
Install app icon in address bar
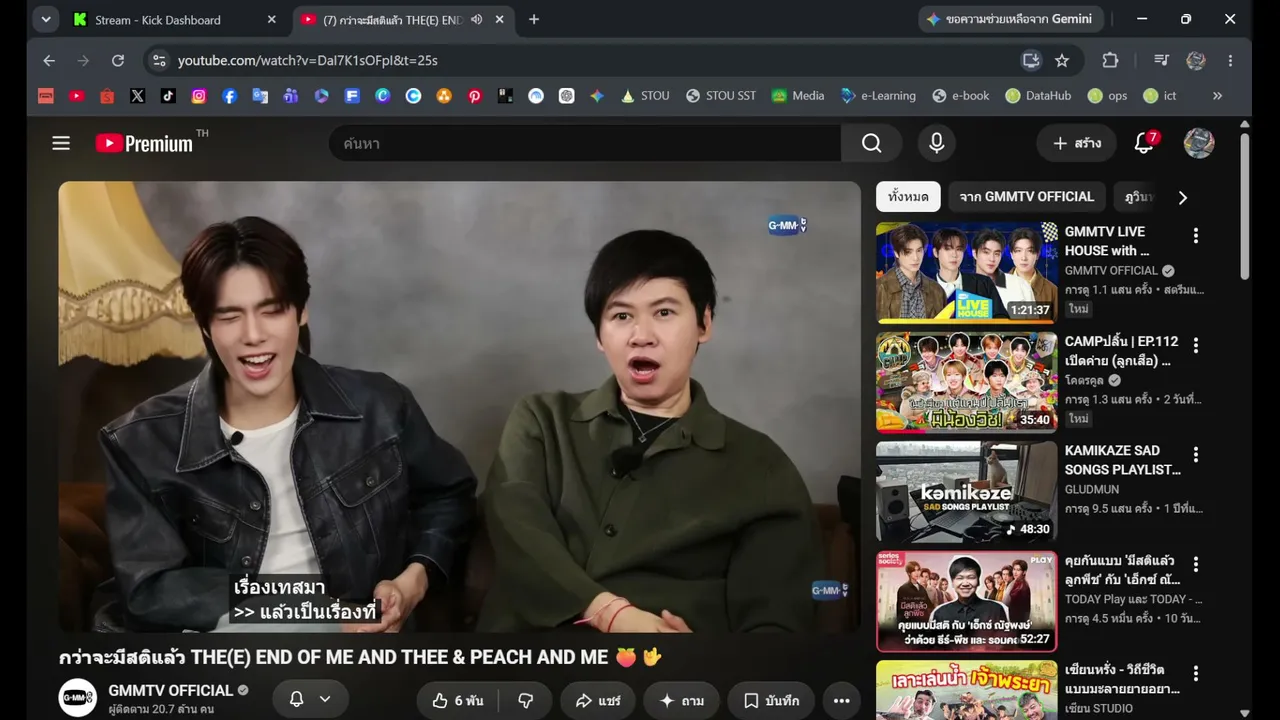(1031, 60)
